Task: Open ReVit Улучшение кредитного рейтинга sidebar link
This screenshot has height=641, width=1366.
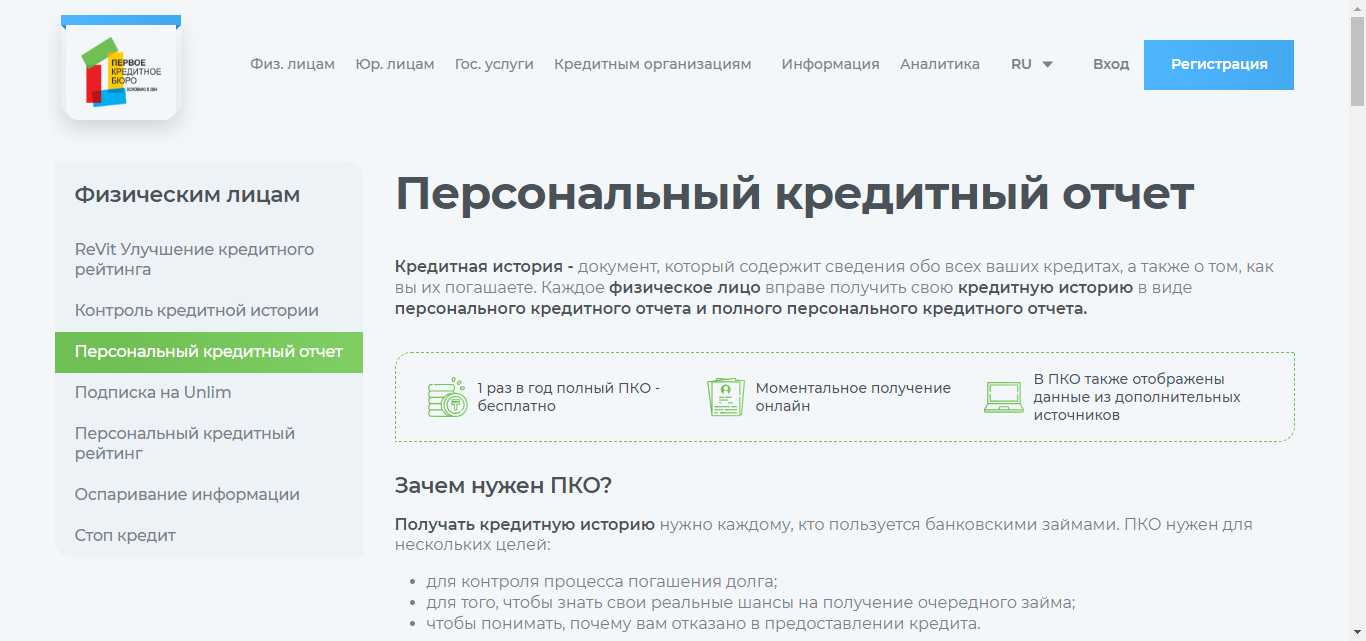Action: click(x=209, y=259)
